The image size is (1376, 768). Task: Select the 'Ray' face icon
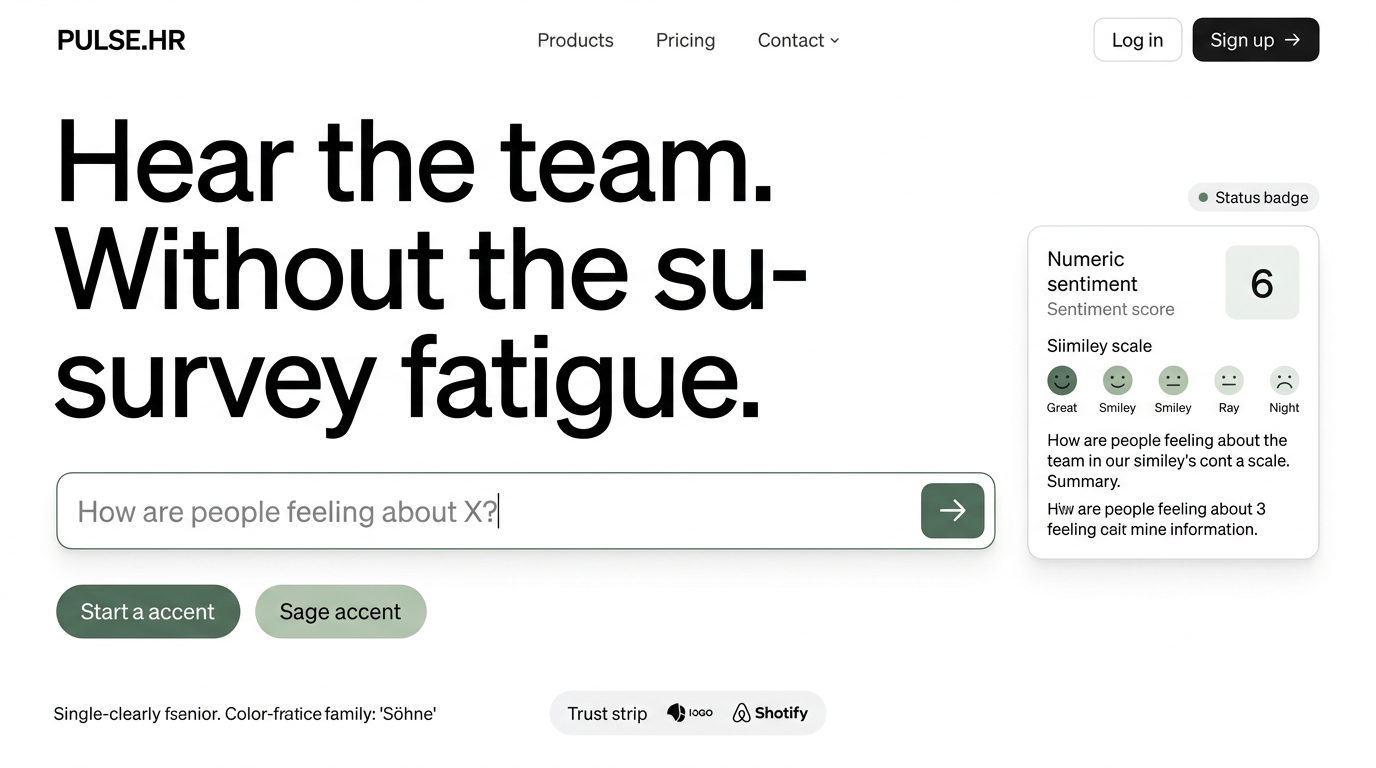[x=1229, y=380]
